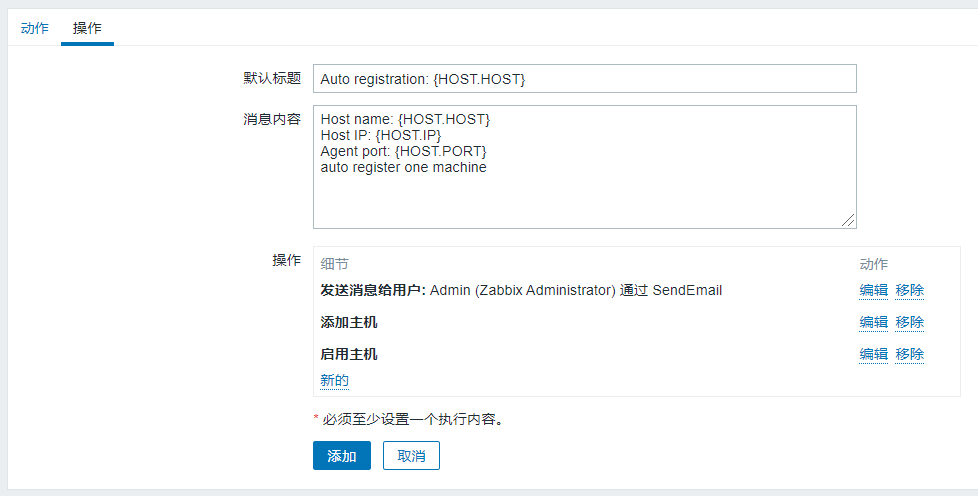
Task: Remove the send message to Admin operation
Action: point(909,290)
